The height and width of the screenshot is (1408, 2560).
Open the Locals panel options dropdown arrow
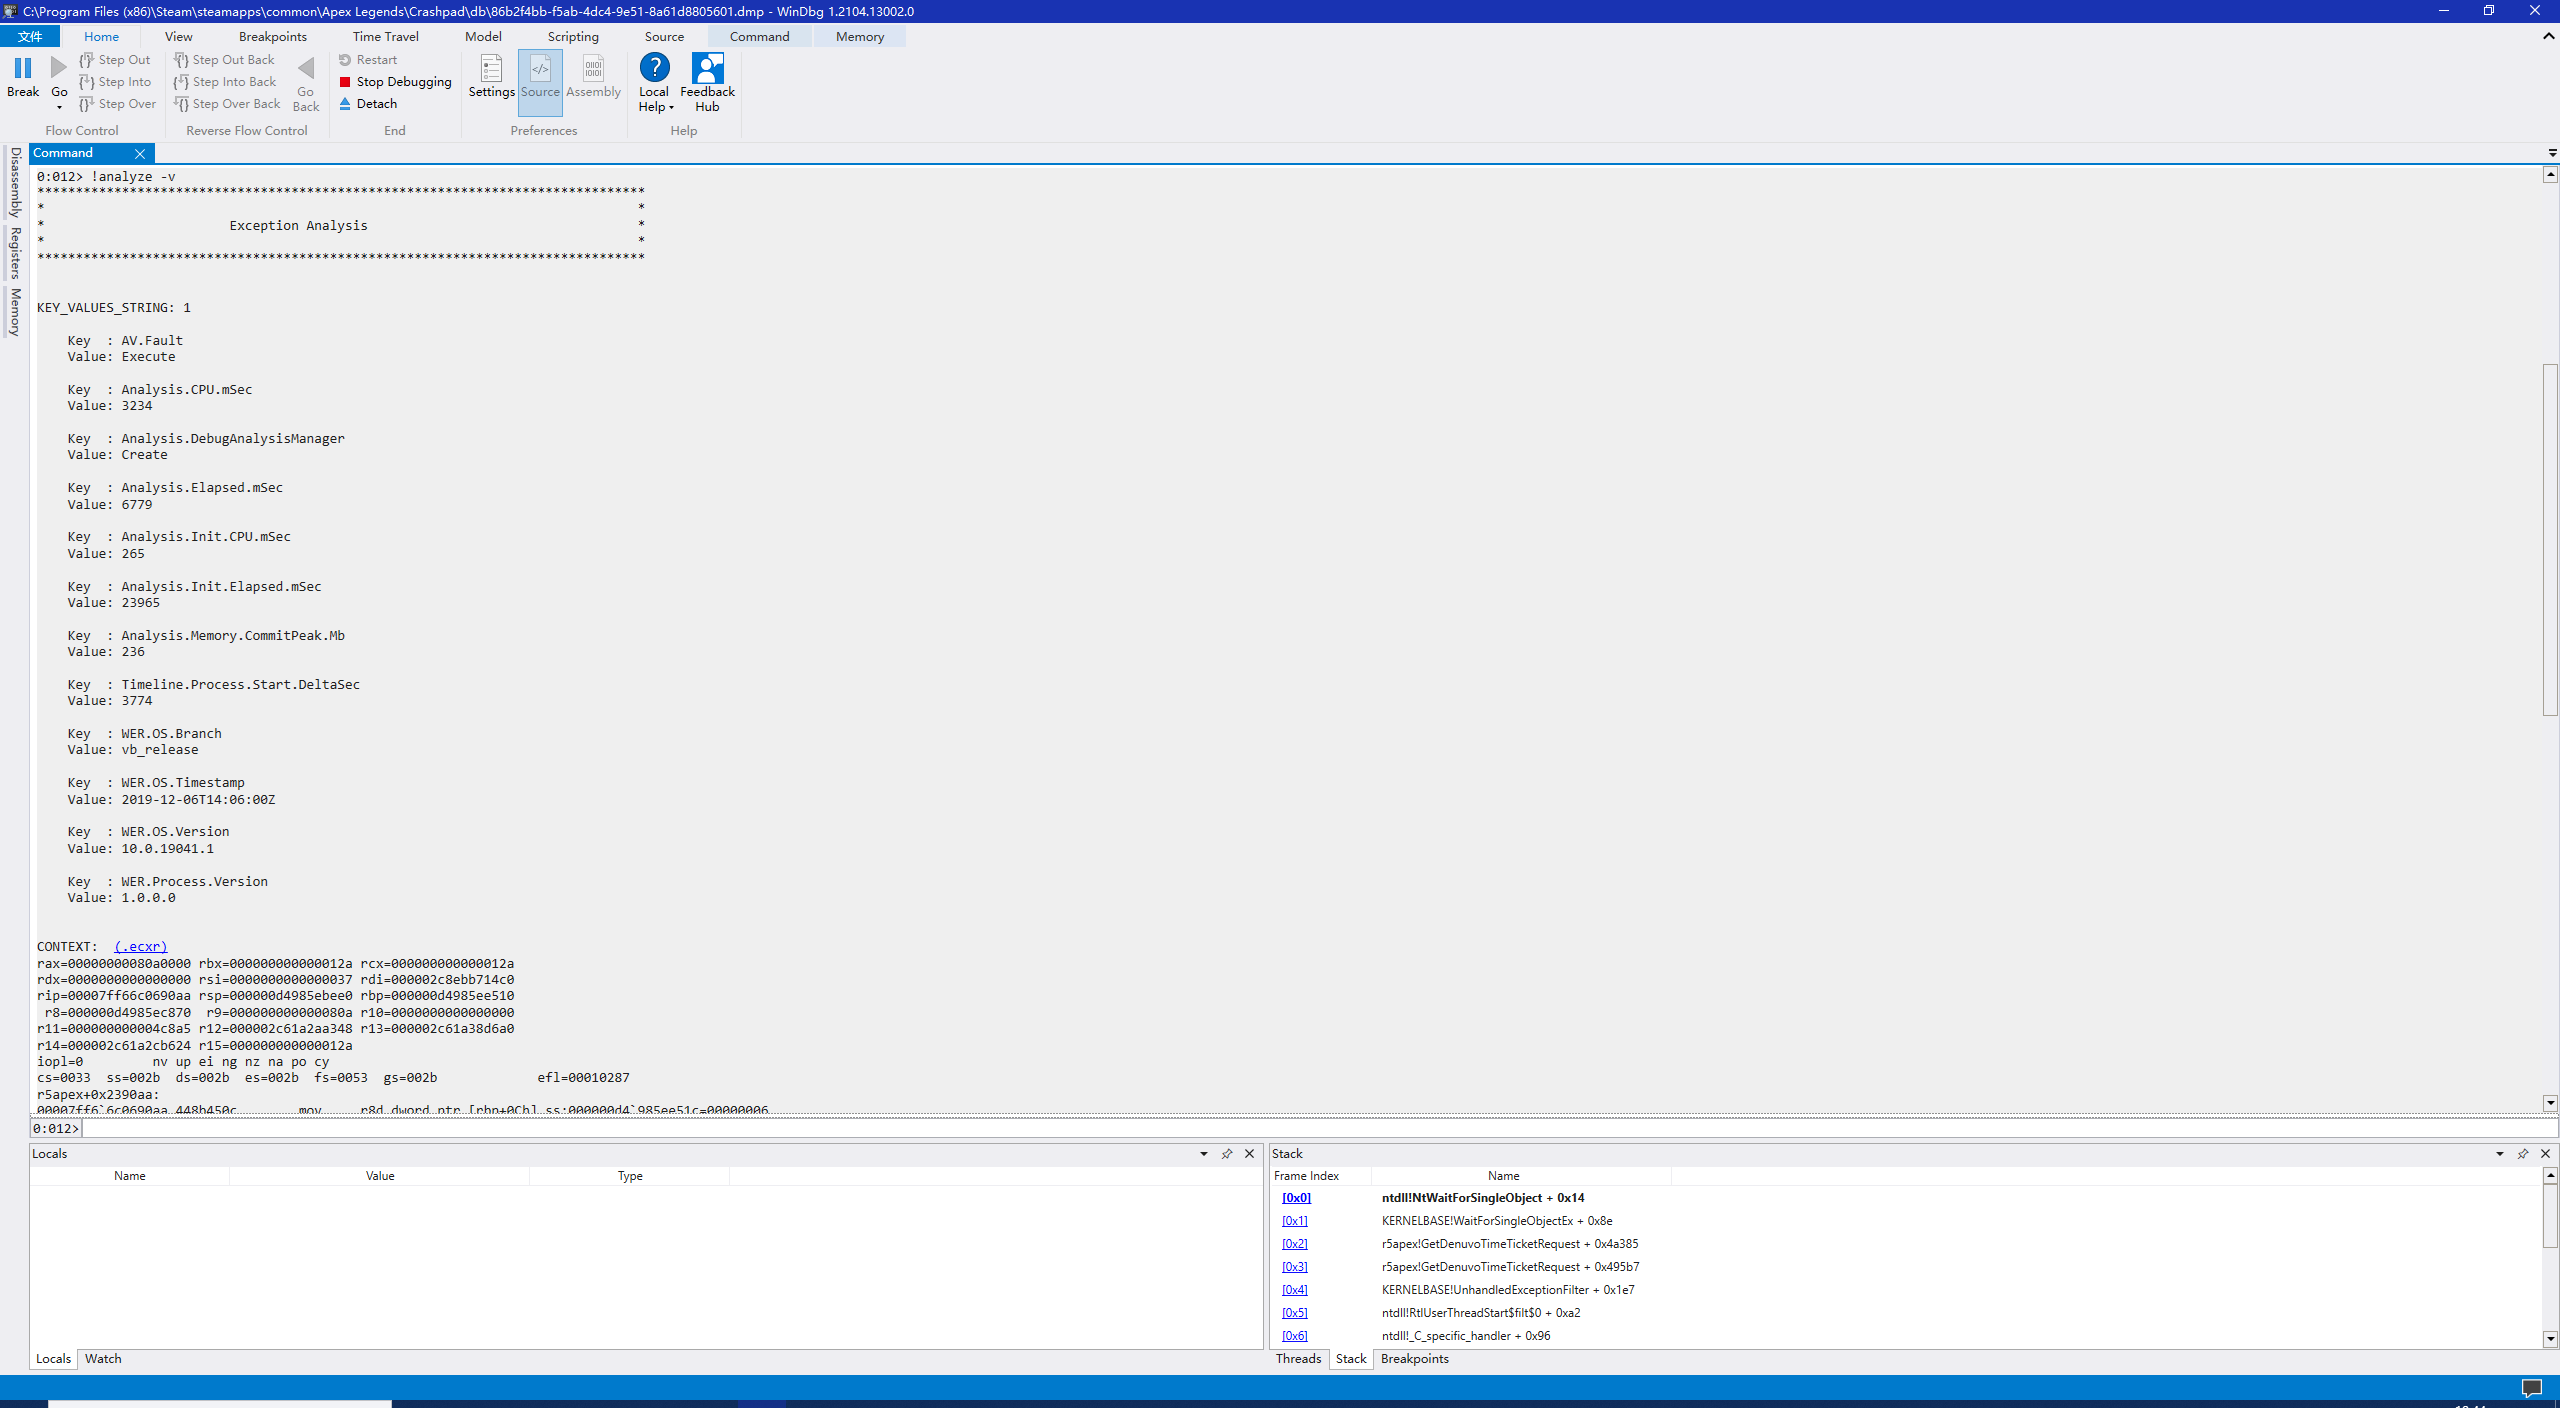coord(1204,1154)
